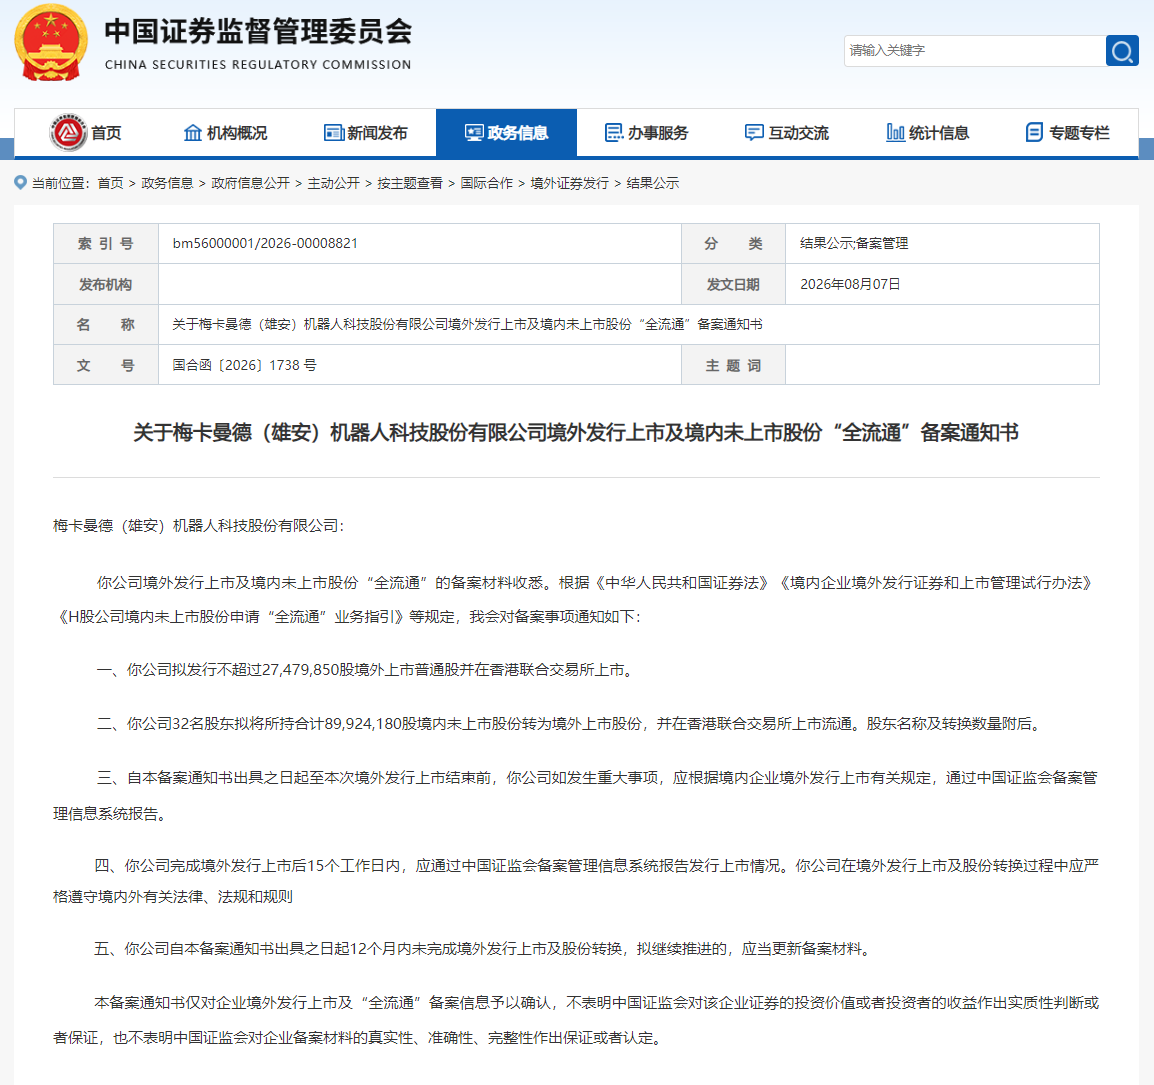Click the 分类 table header cell
Image resolution: width=1154 pixels, height=1085 pixels.
[x=733, y=244]
